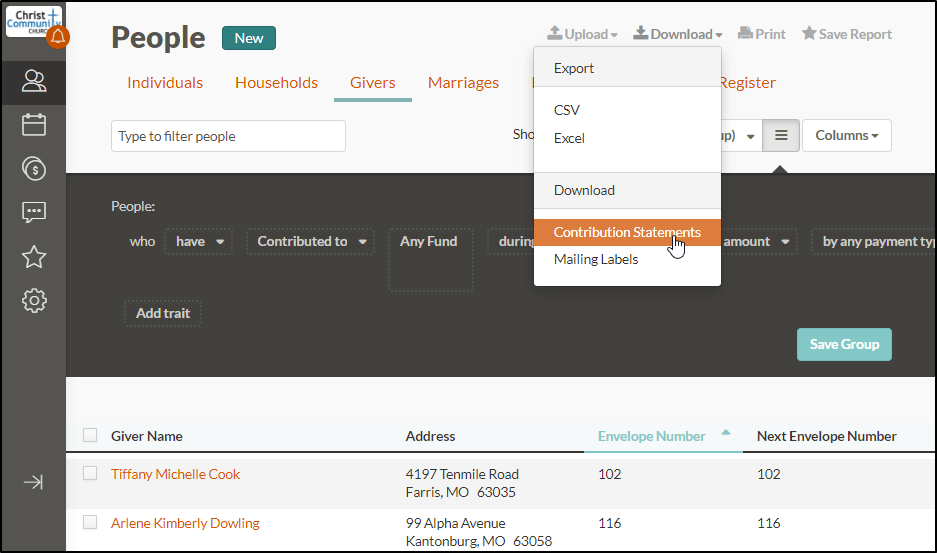
Task: Open the Settings gear icon
Action: coord(33,300)
